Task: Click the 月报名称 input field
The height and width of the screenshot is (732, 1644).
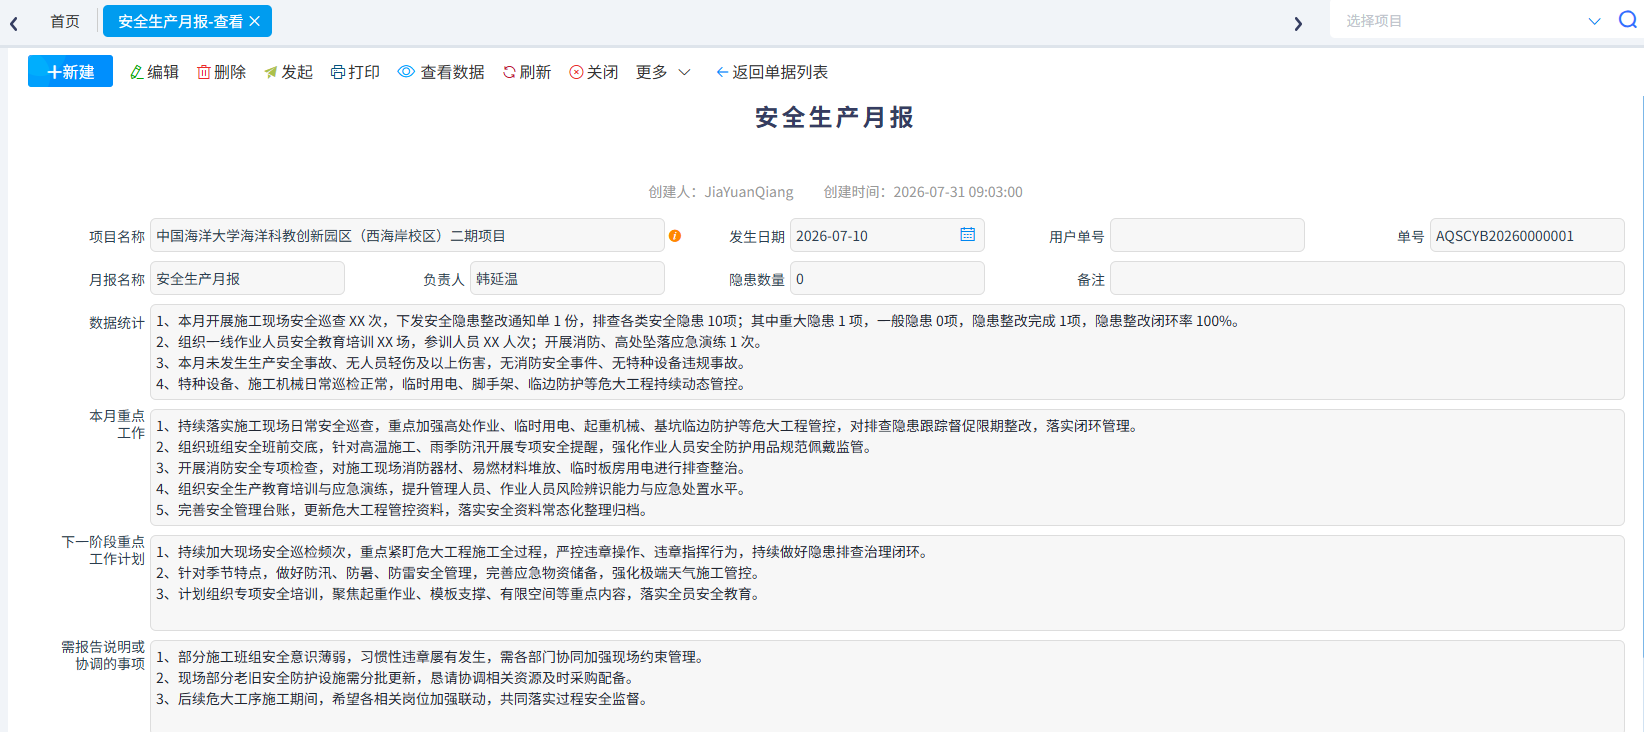Action: click(x=247, y=278)
